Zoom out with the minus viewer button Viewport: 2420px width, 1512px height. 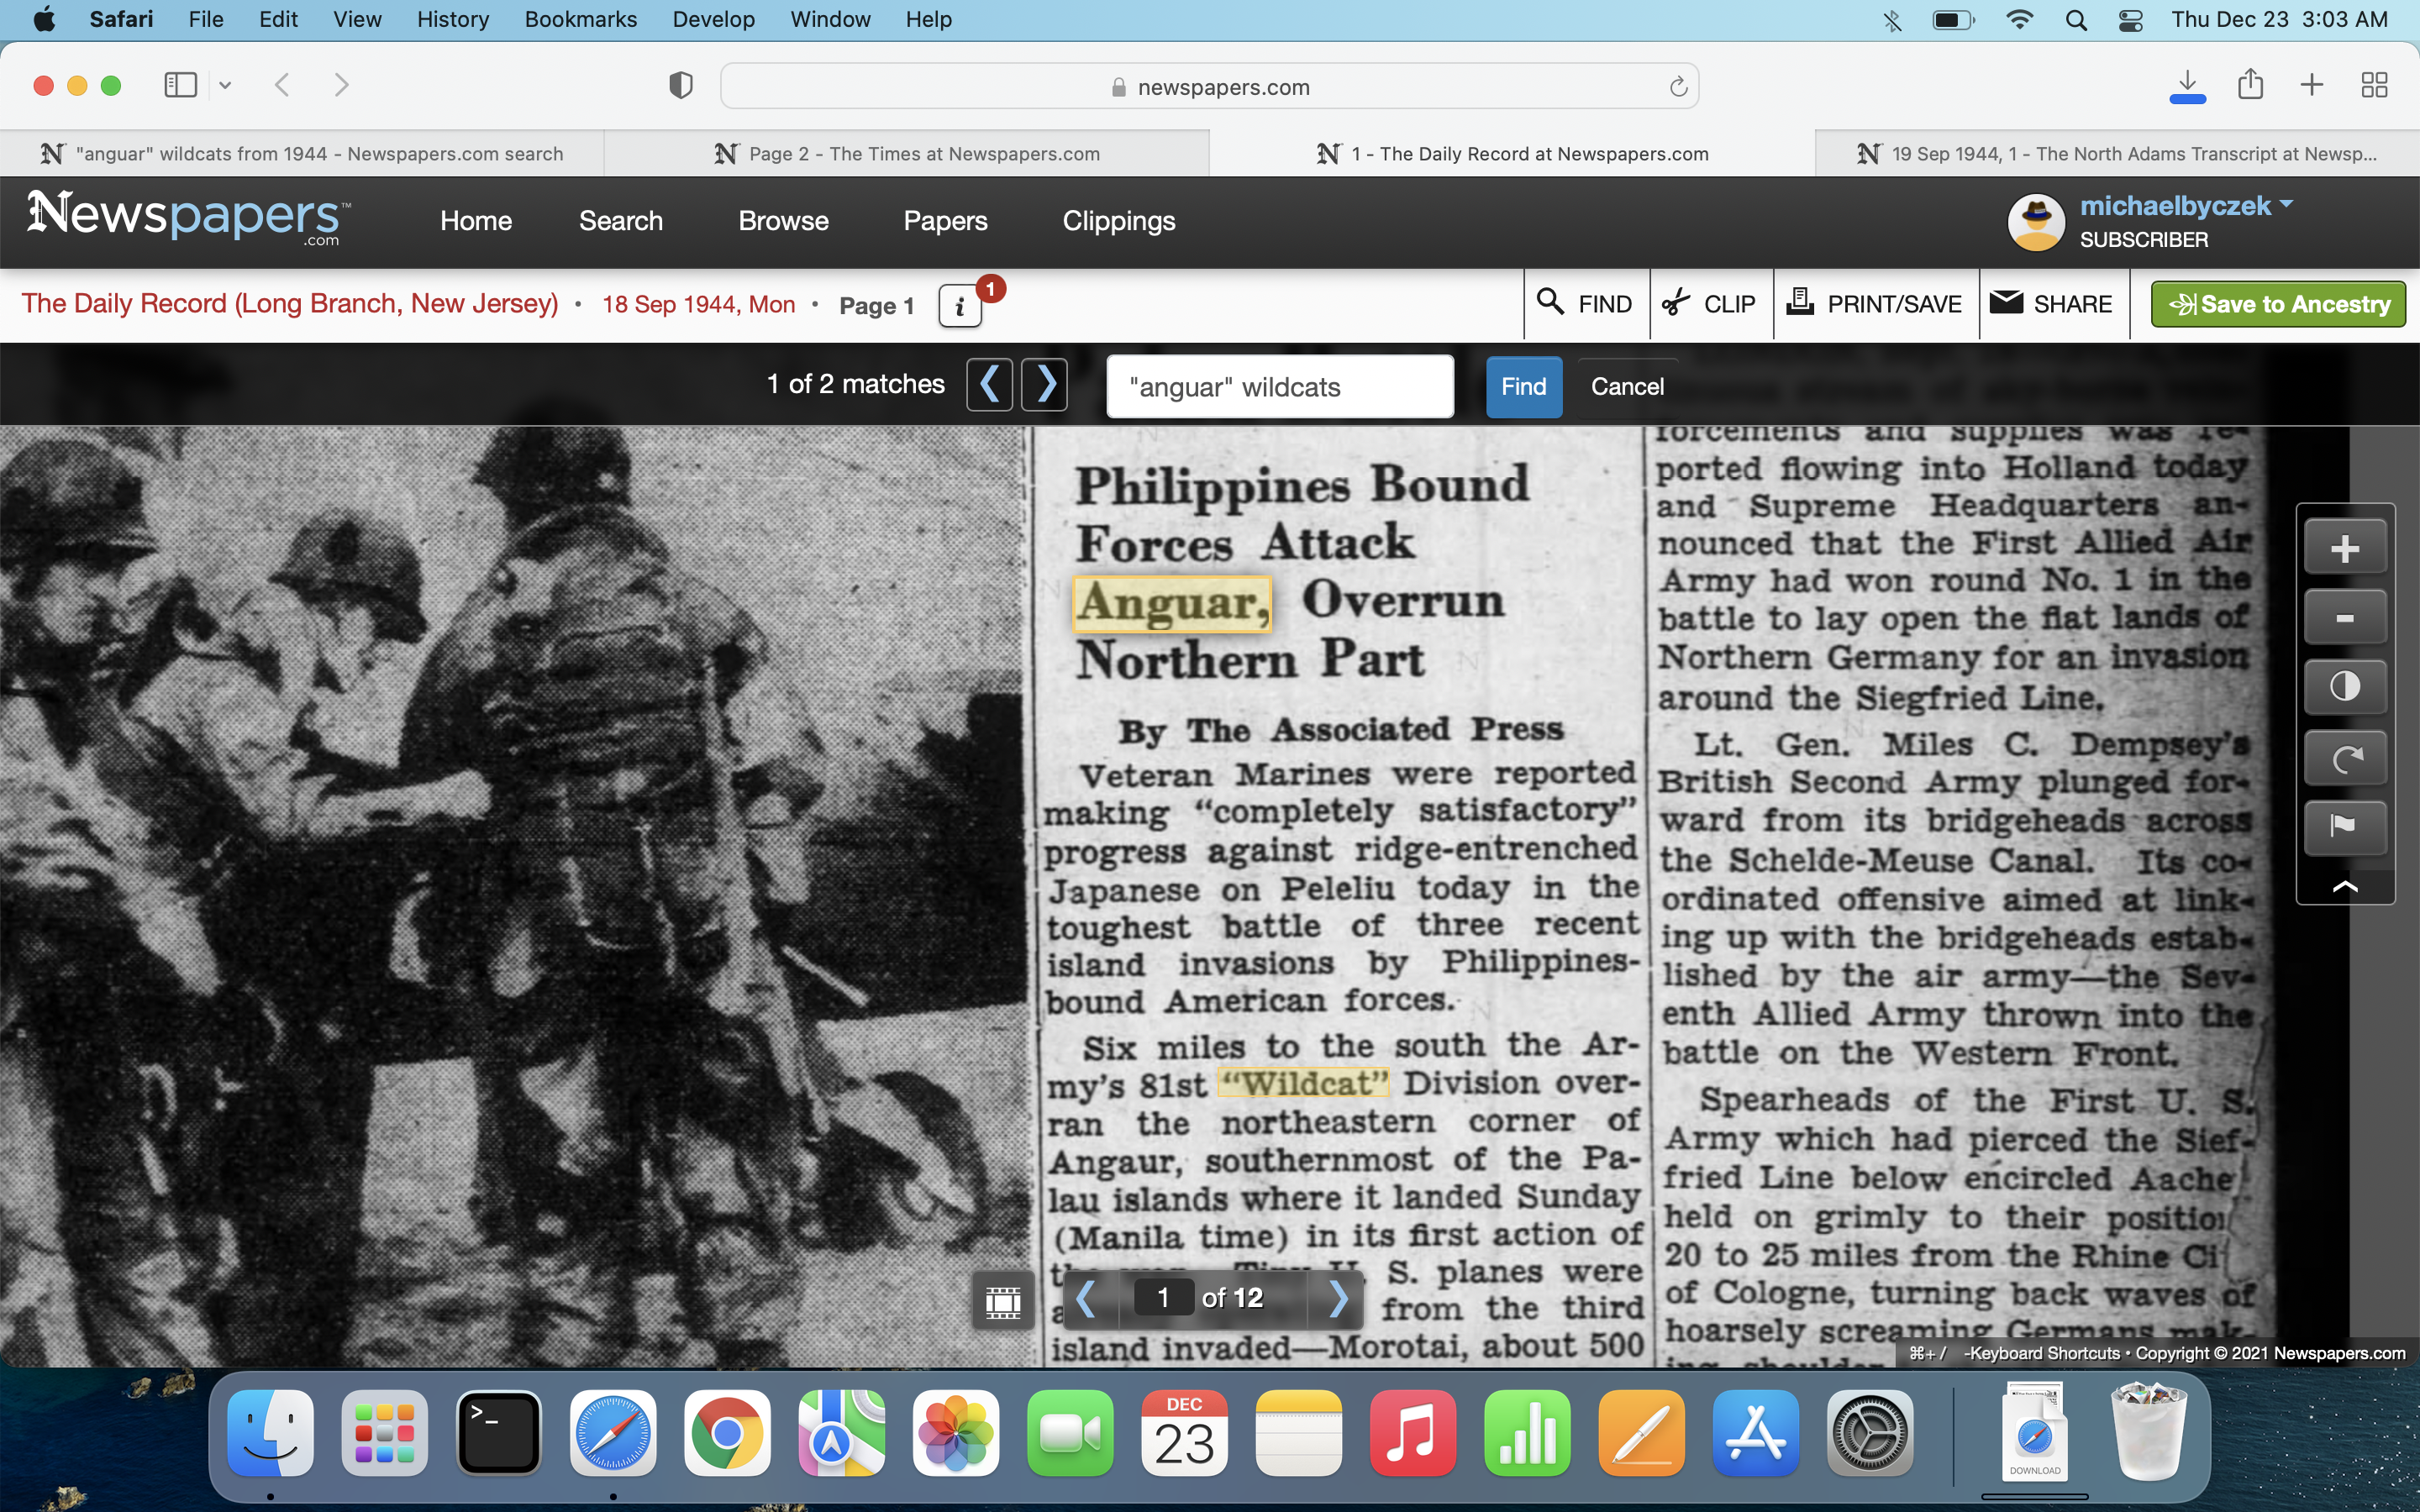click(x=2344, y=618)
